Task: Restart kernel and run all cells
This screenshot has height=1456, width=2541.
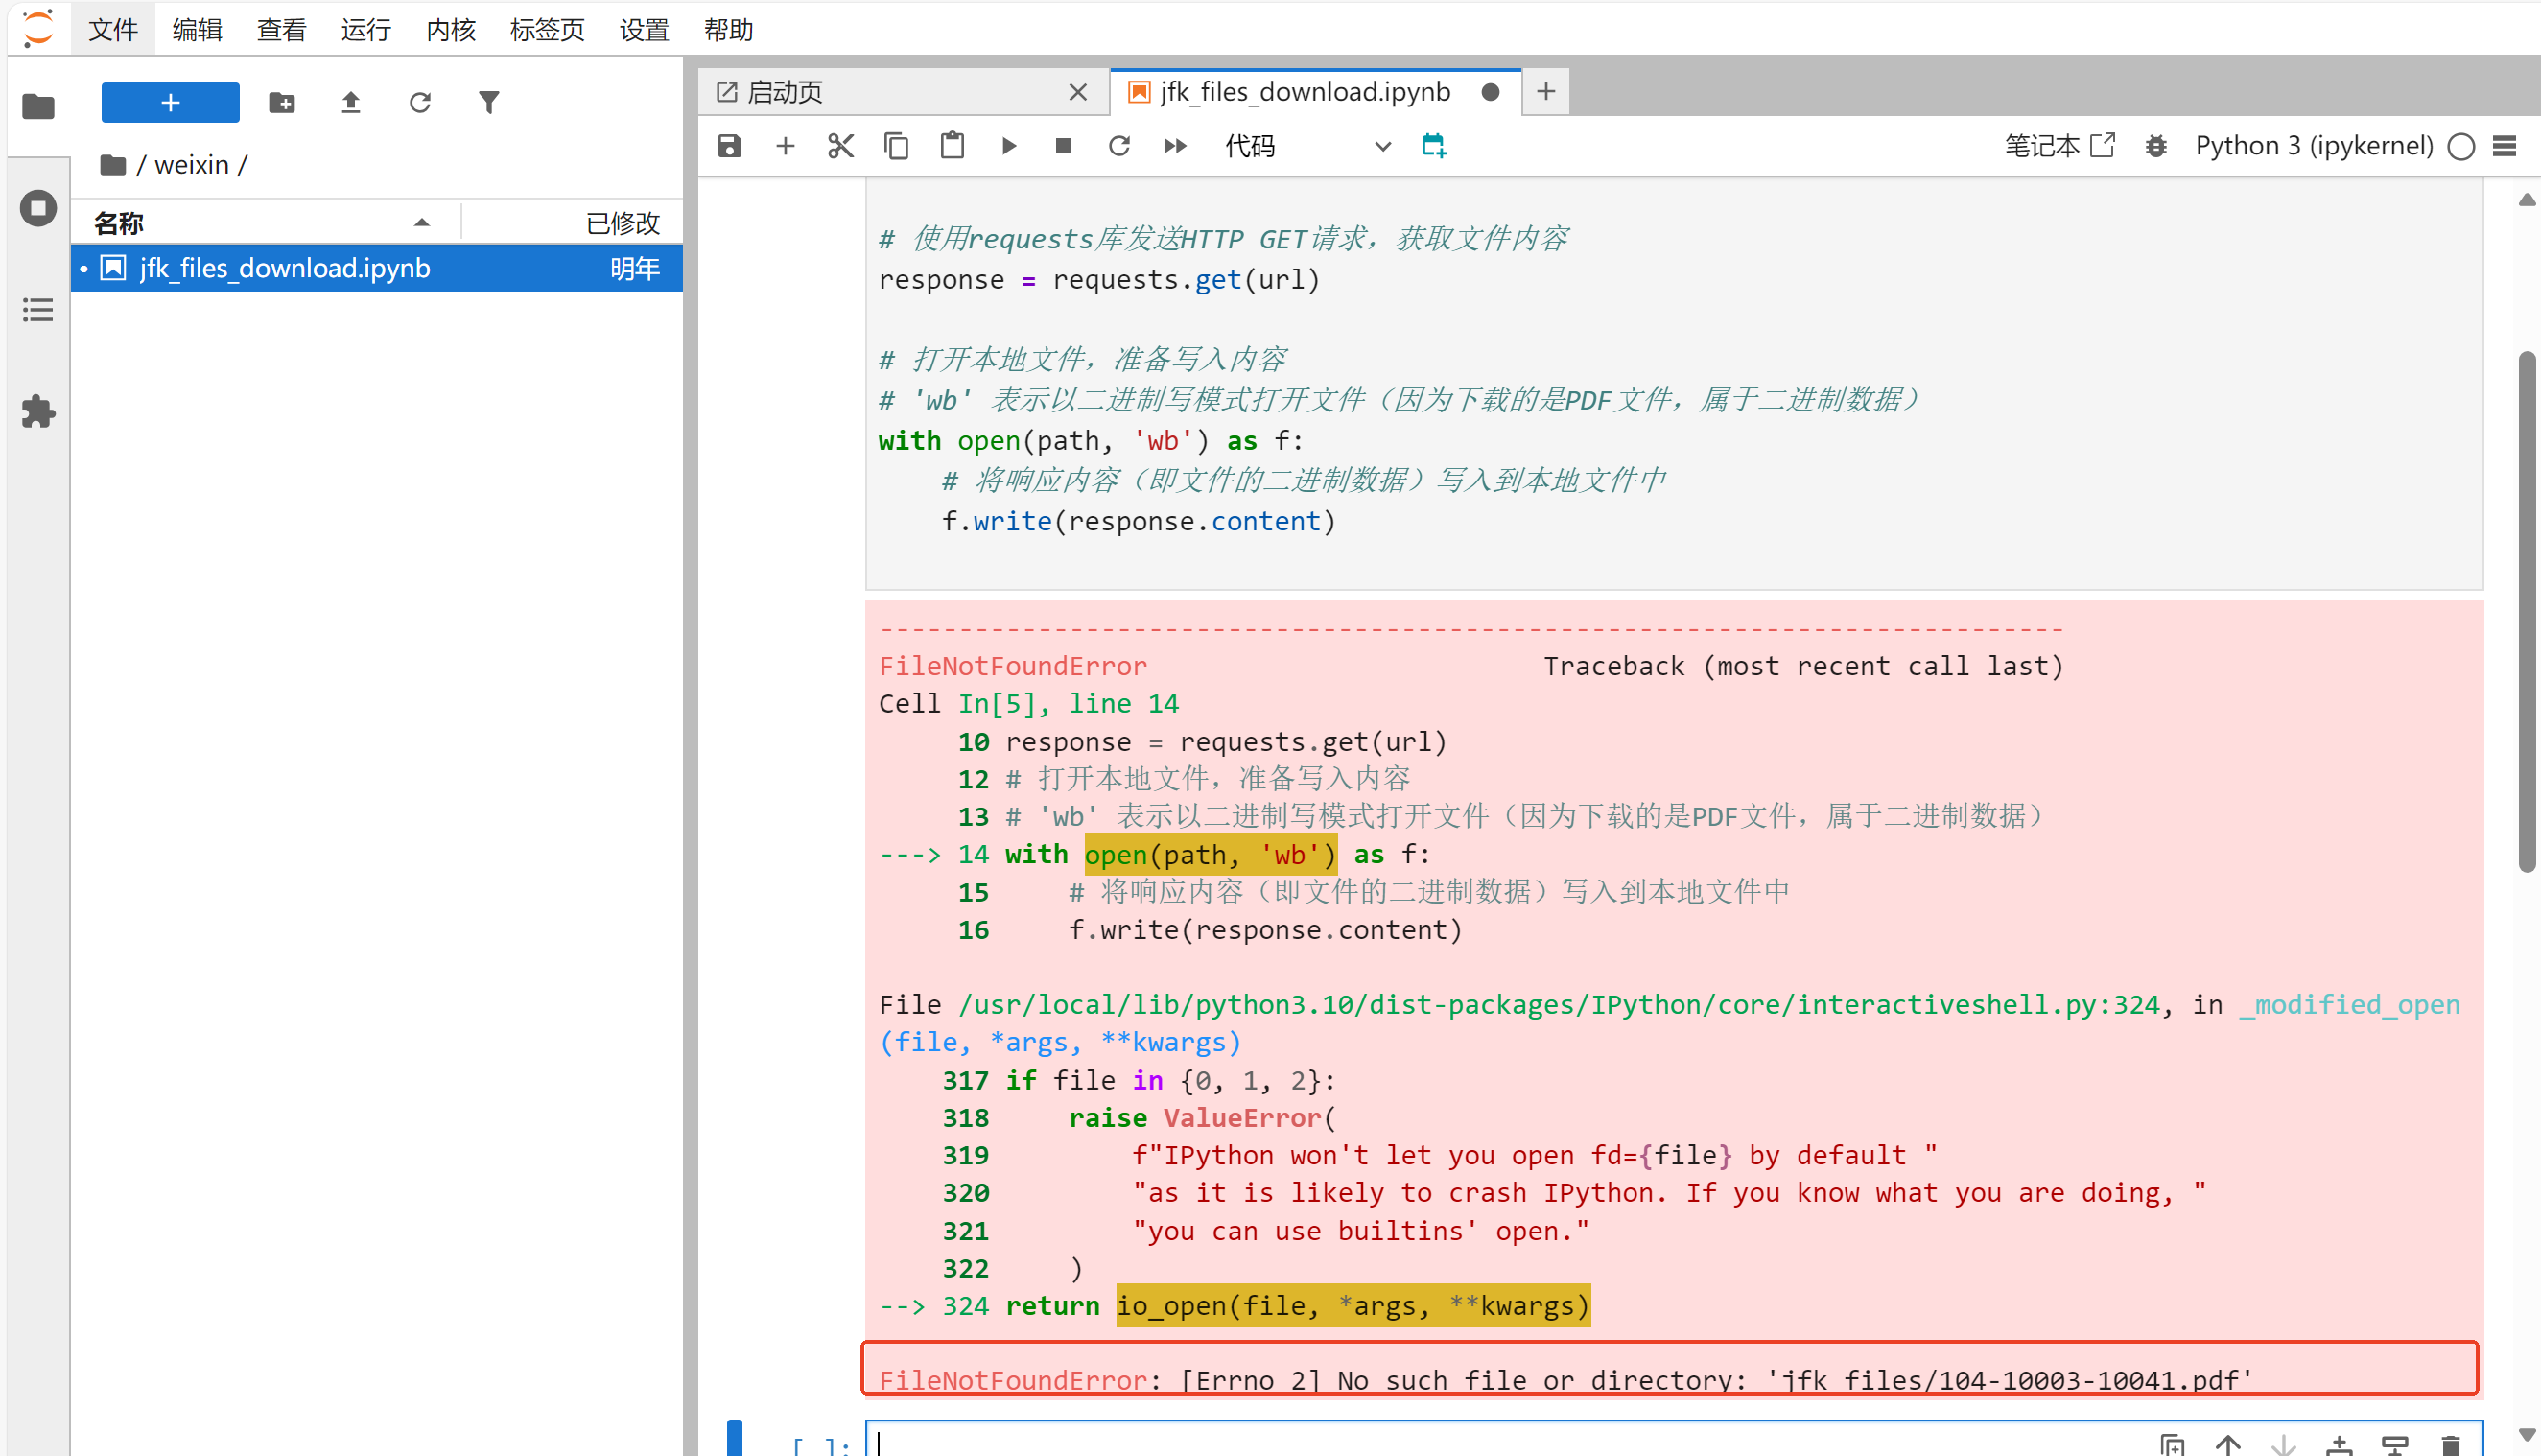Action: pyautogui.click(x=1175, y=146)
